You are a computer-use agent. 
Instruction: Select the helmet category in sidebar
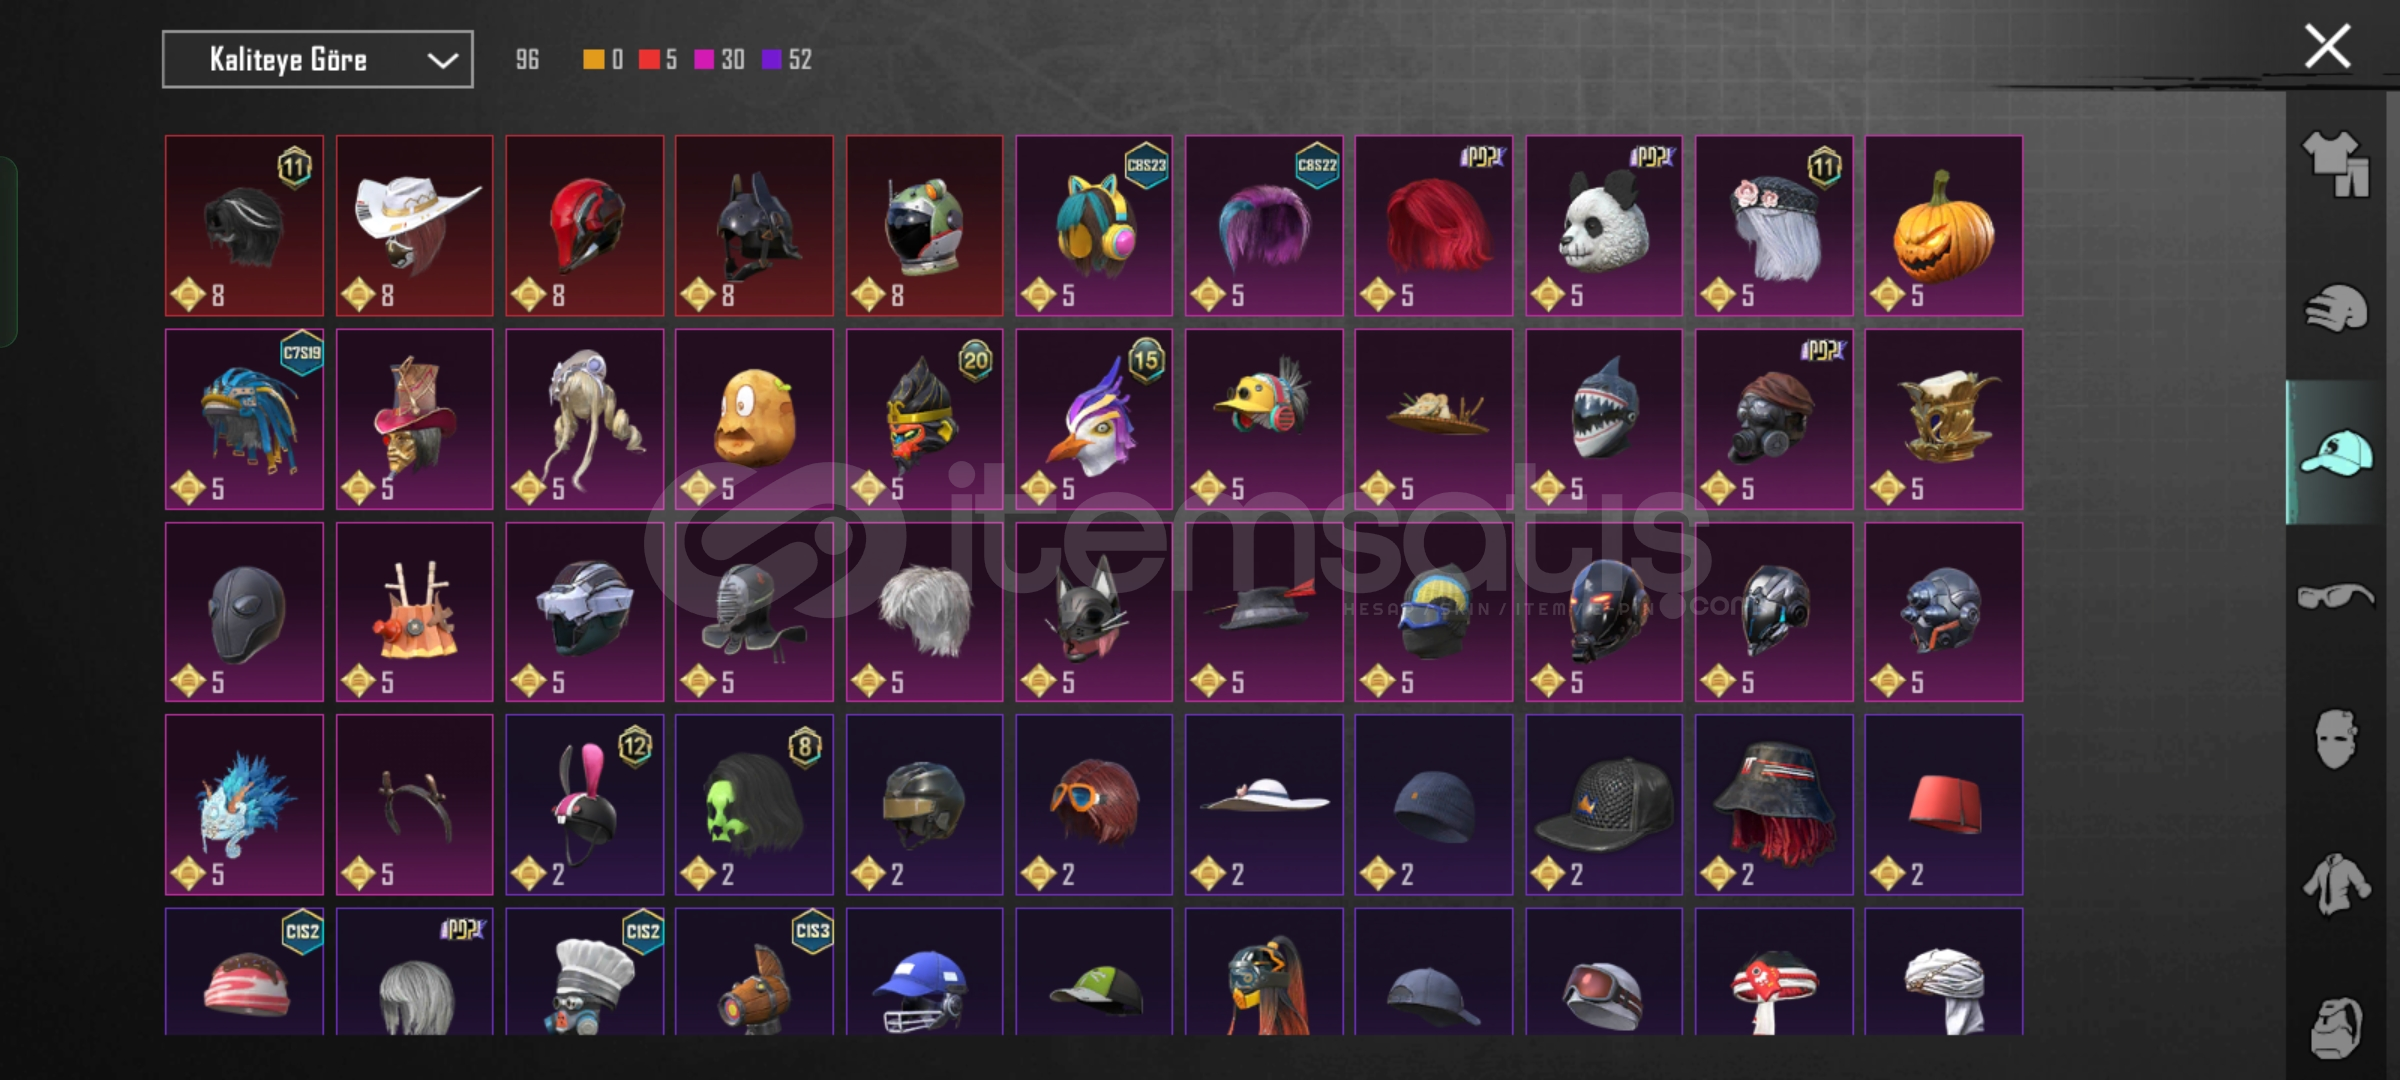(x=2336, y=308)
